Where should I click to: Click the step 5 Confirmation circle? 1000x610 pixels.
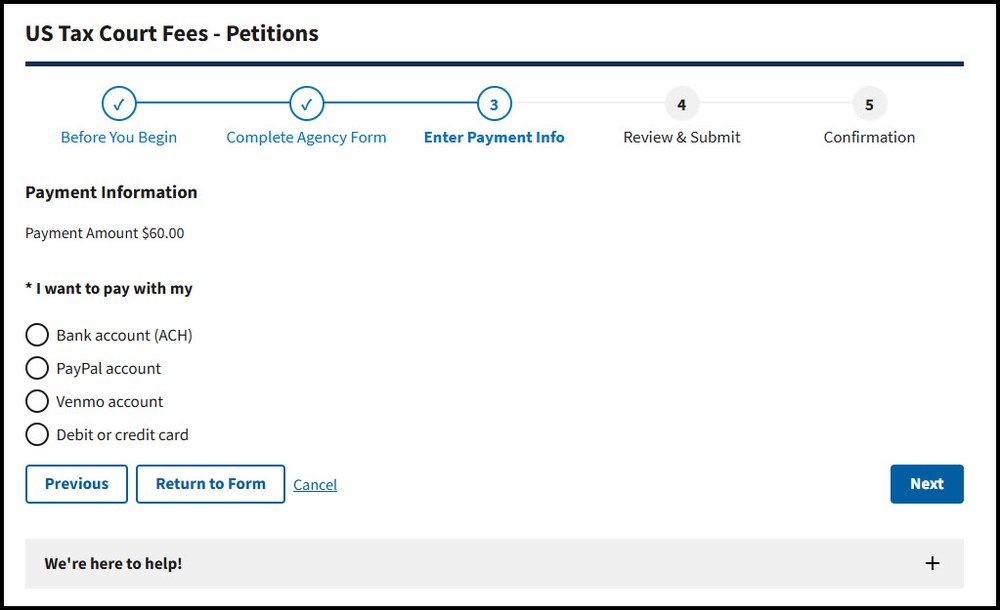coord(869,103)
